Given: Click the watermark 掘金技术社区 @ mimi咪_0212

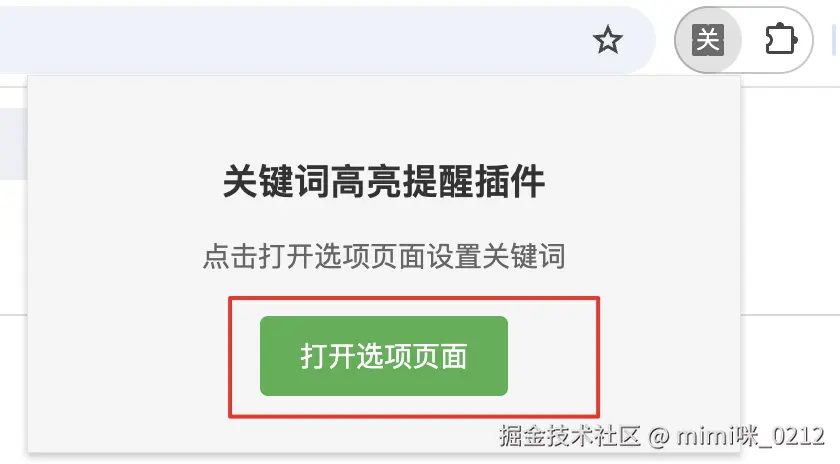Looking at the screenshot, I should click(662, 436).
